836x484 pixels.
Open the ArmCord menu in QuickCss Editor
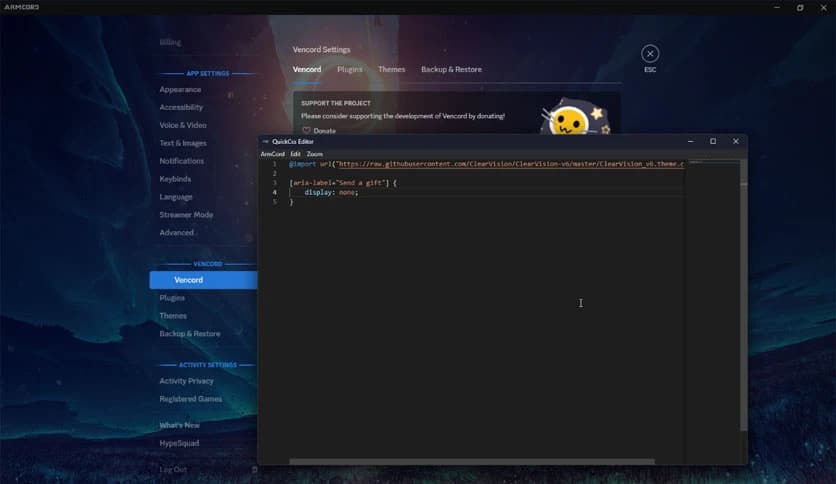pos(272,154)
